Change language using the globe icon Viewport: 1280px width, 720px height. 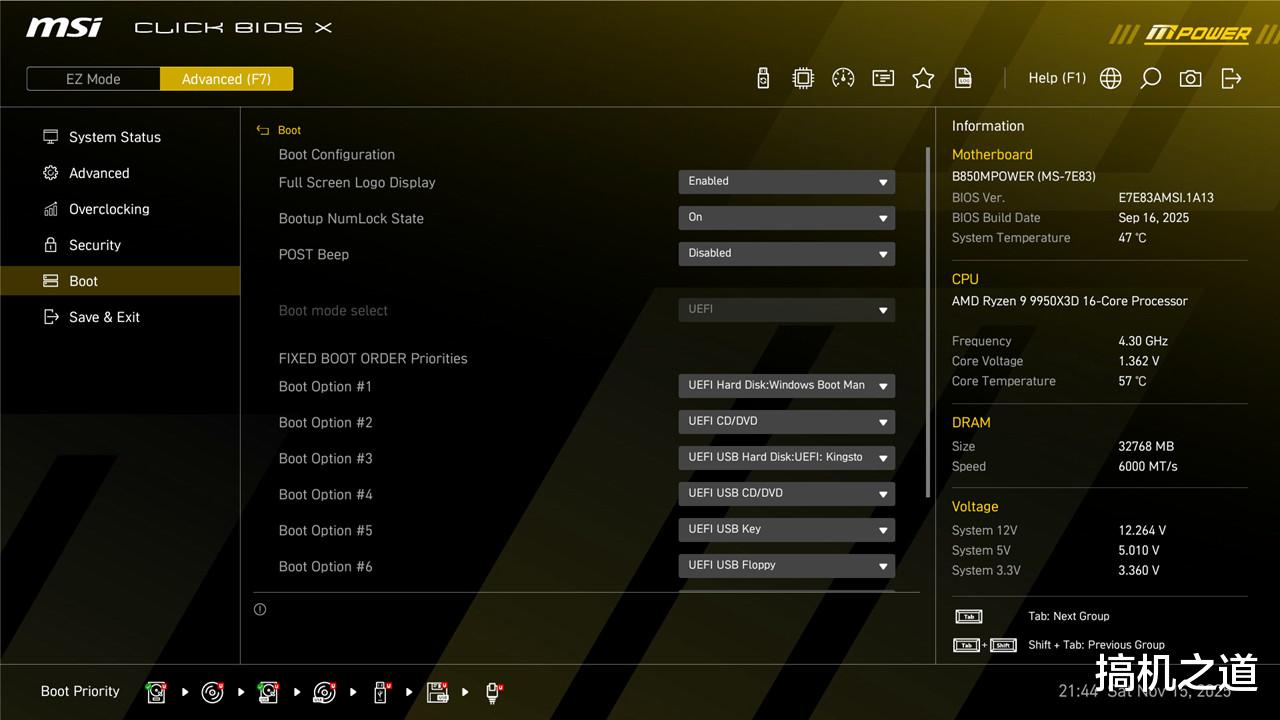tap(1110, 78)
